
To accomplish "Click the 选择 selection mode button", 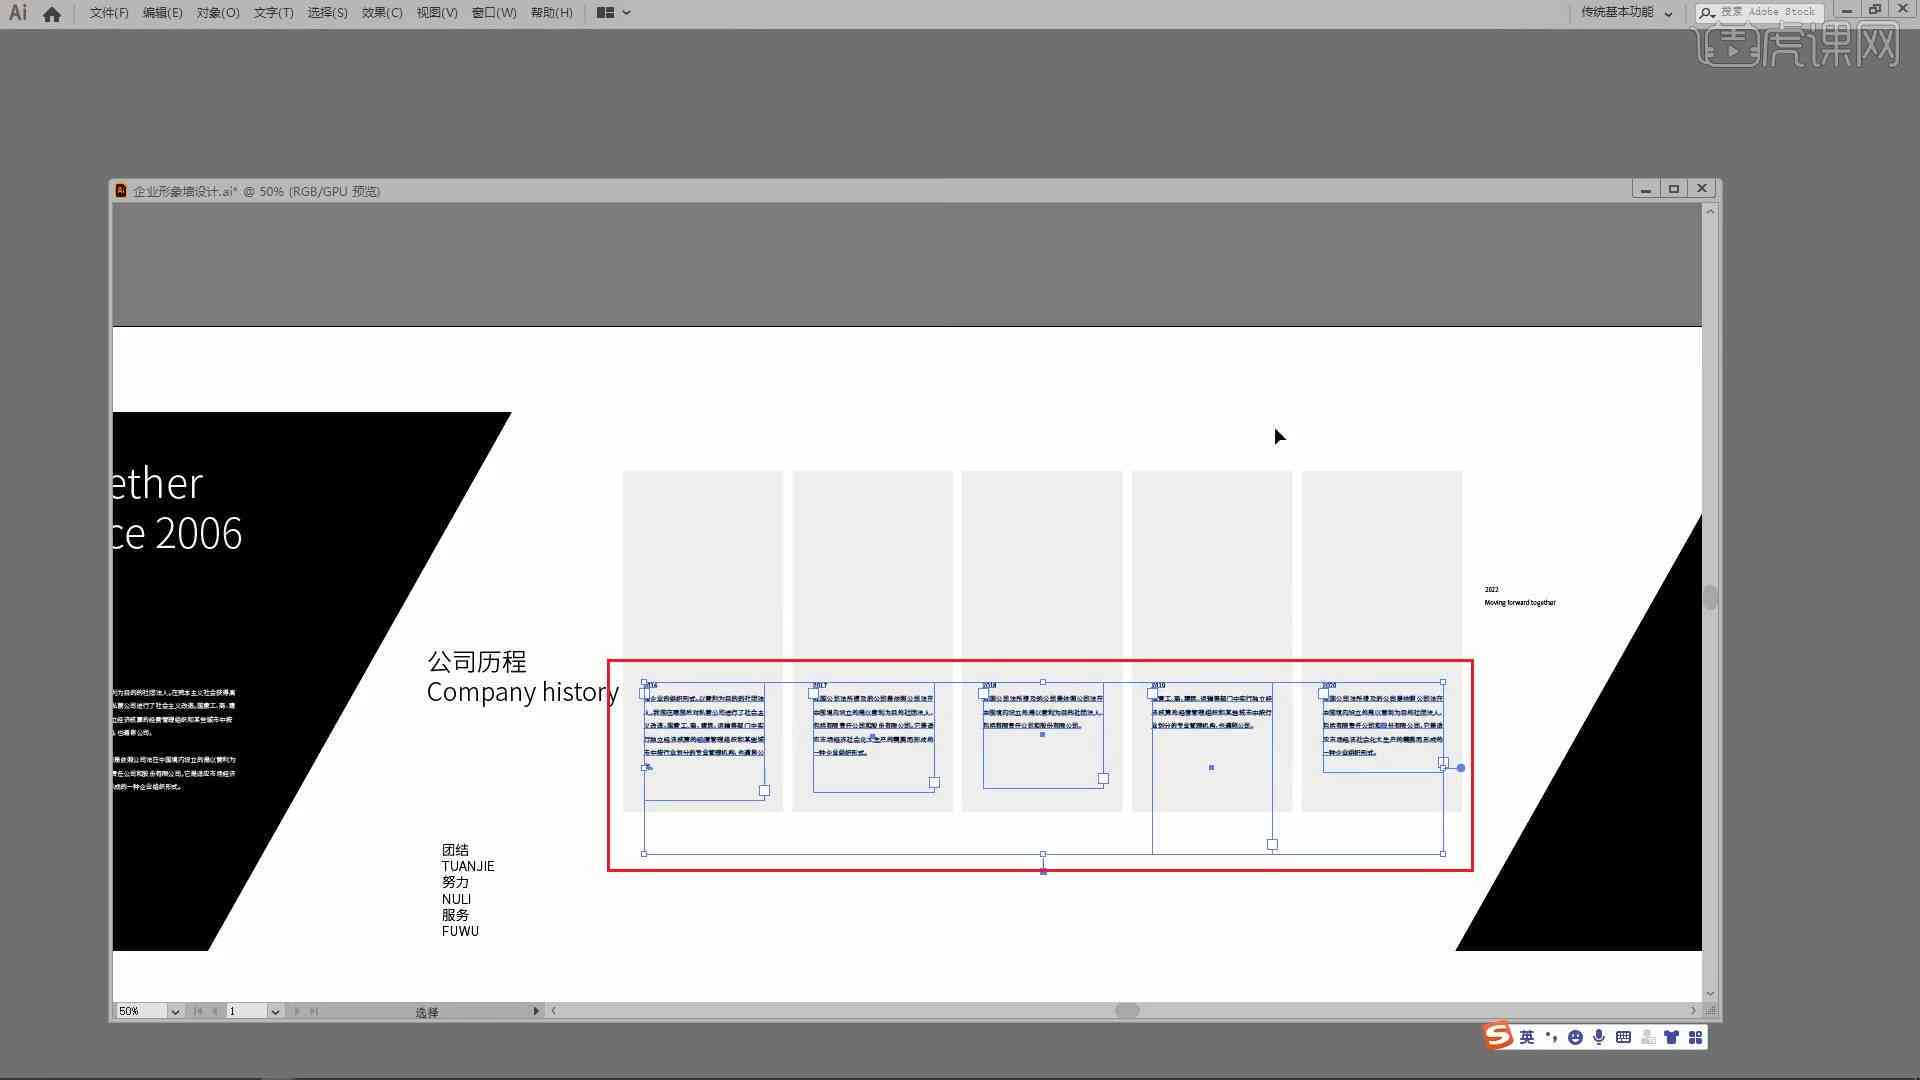I will [427, 1010].
